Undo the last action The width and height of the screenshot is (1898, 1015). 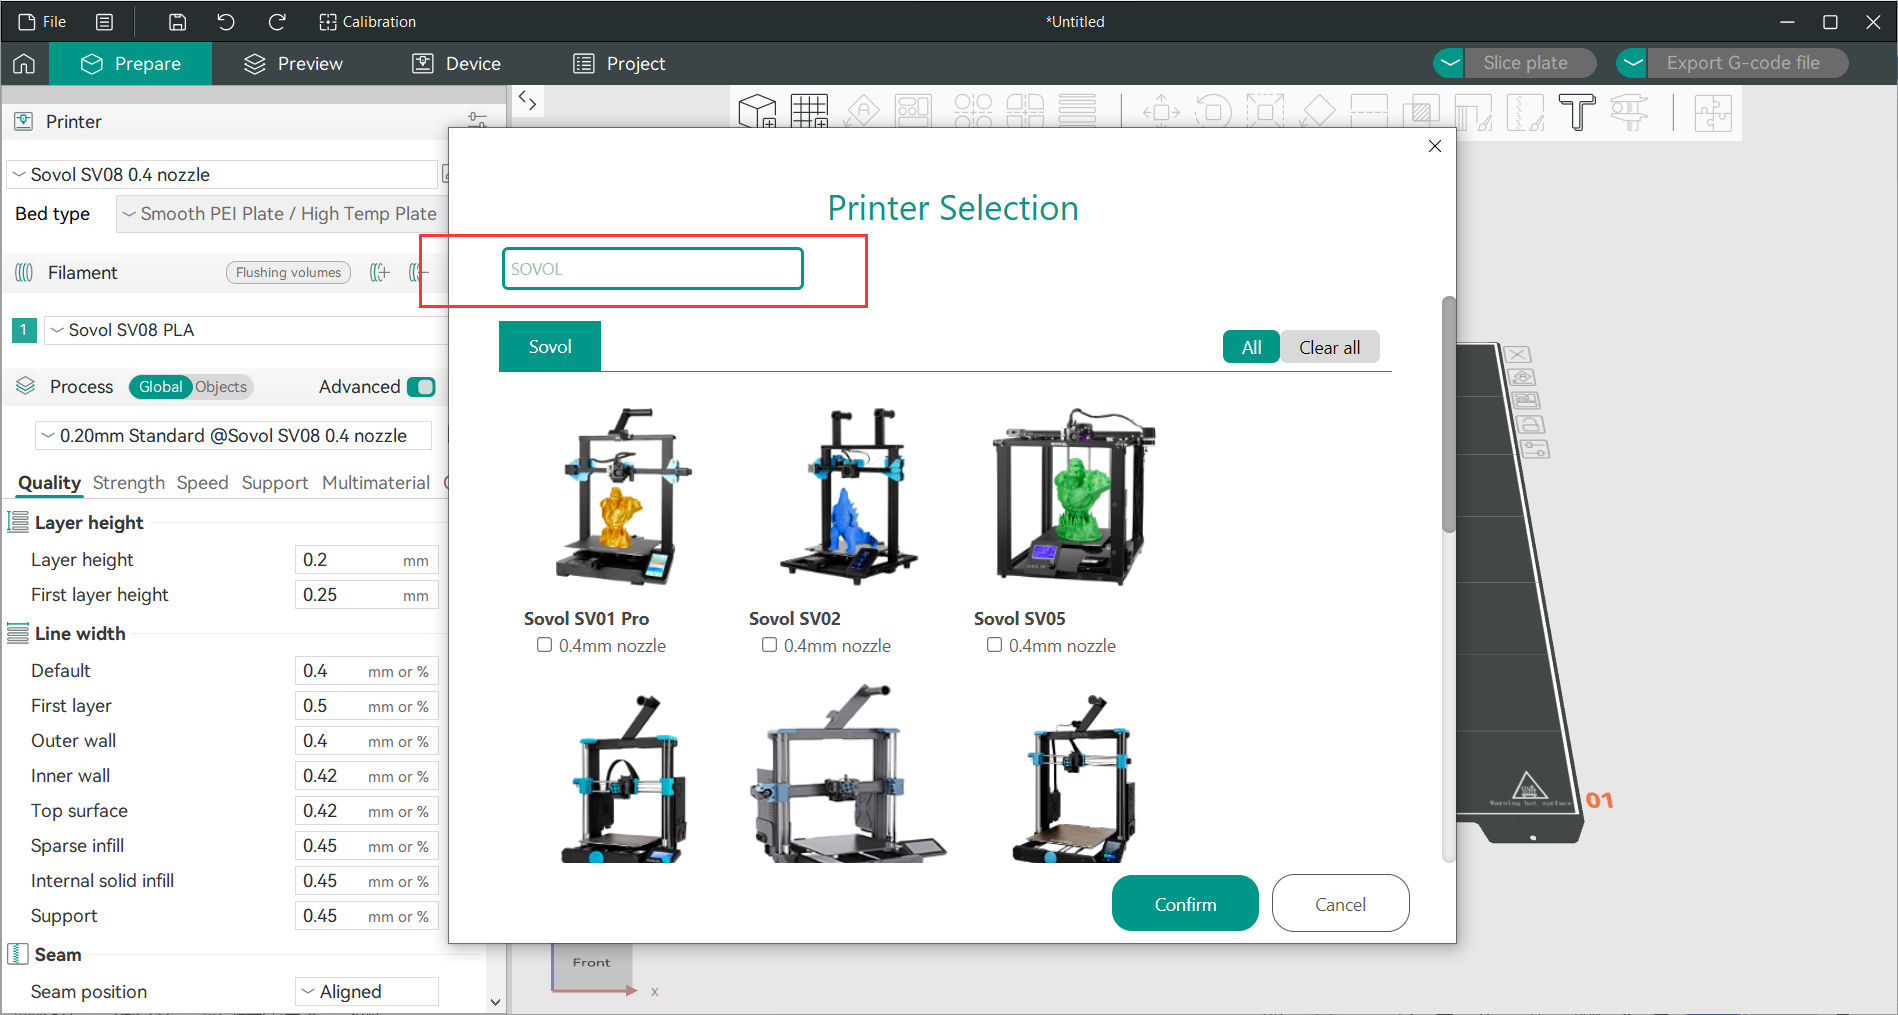(226, 21)
